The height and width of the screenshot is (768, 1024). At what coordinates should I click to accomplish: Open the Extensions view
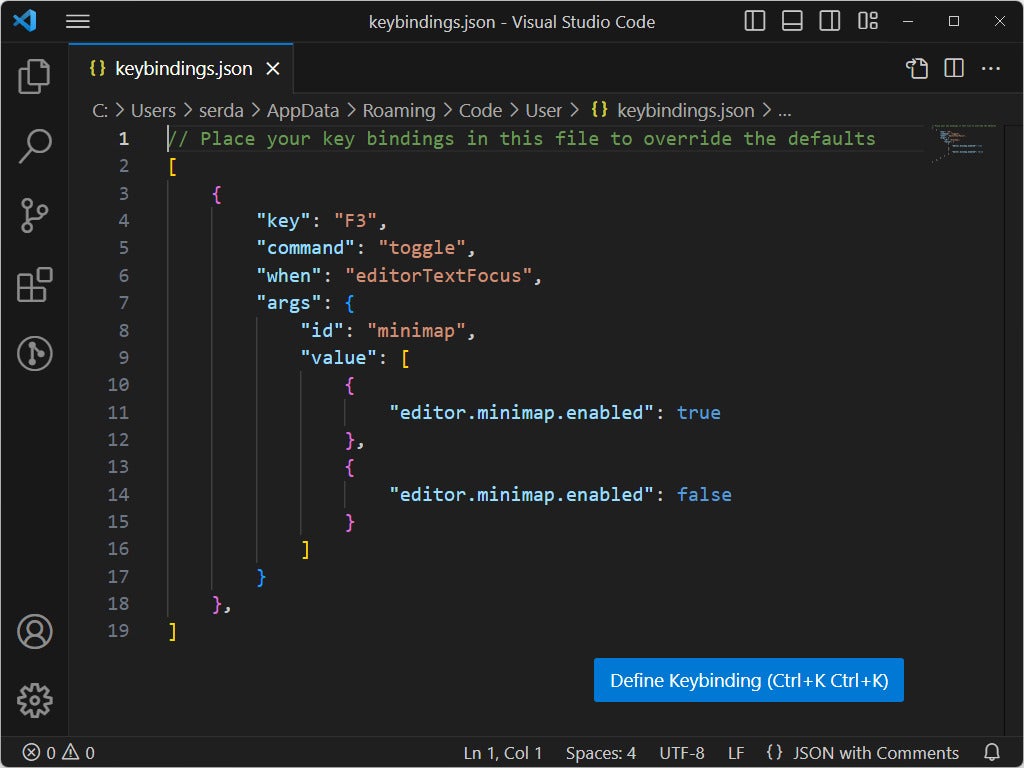click(x=34, y=285)
